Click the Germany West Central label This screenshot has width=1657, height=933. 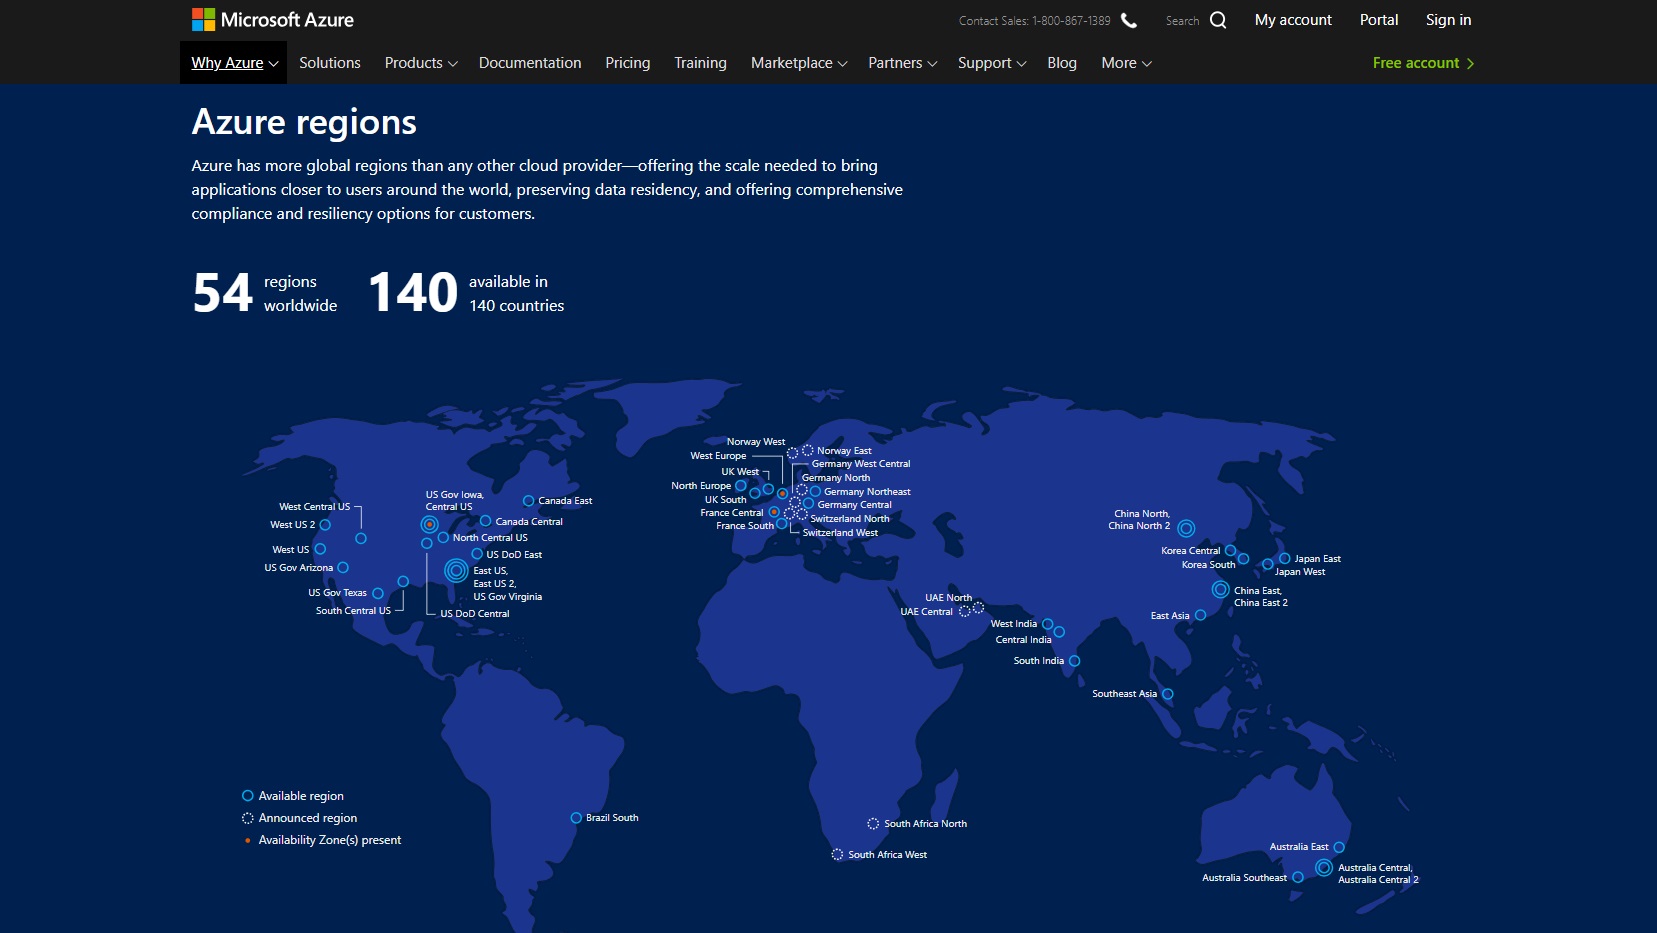pyautogui.click(x=861, y=464)
